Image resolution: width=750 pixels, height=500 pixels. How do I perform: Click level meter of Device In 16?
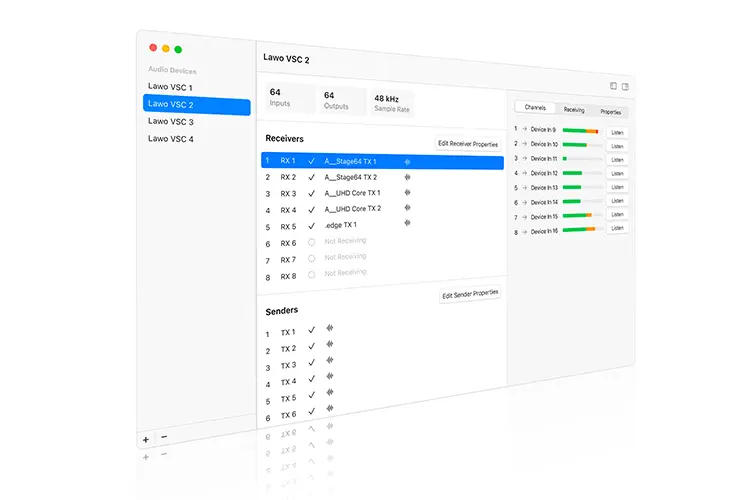click(582, 230)
